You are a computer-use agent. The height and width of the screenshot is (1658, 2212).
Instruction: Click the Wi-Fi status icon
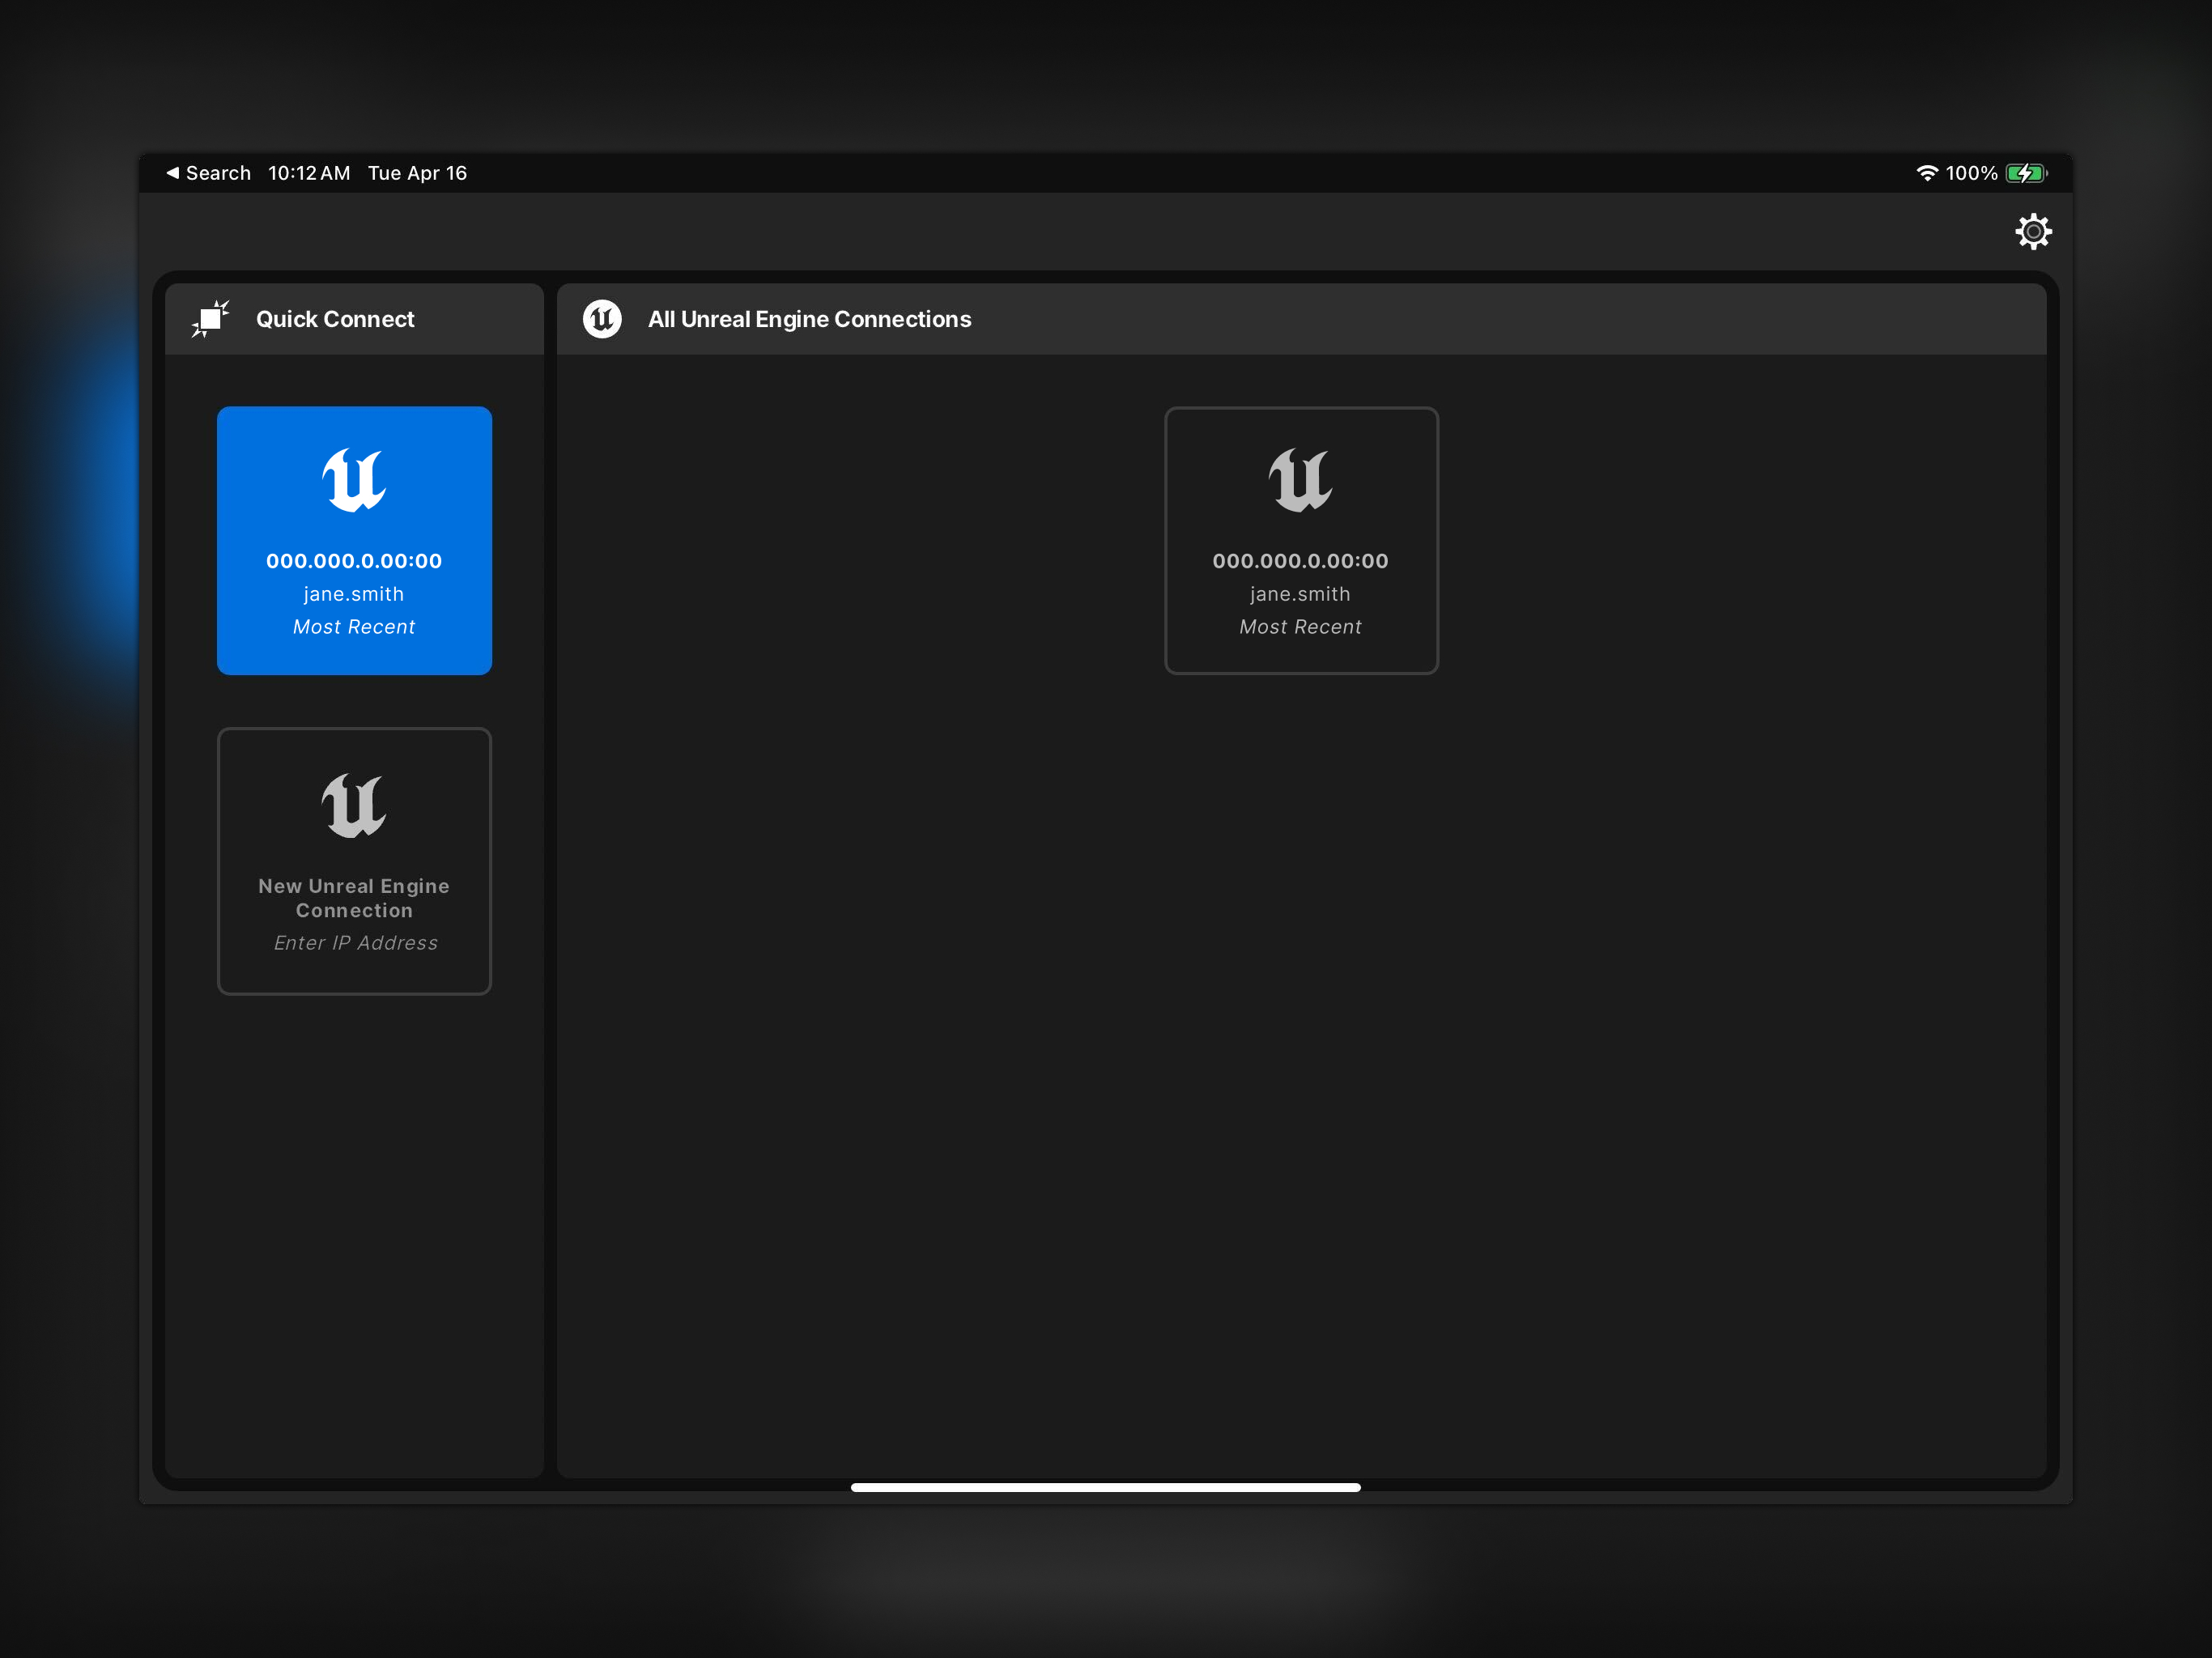pyautogui.click(x=1926, y=173)
